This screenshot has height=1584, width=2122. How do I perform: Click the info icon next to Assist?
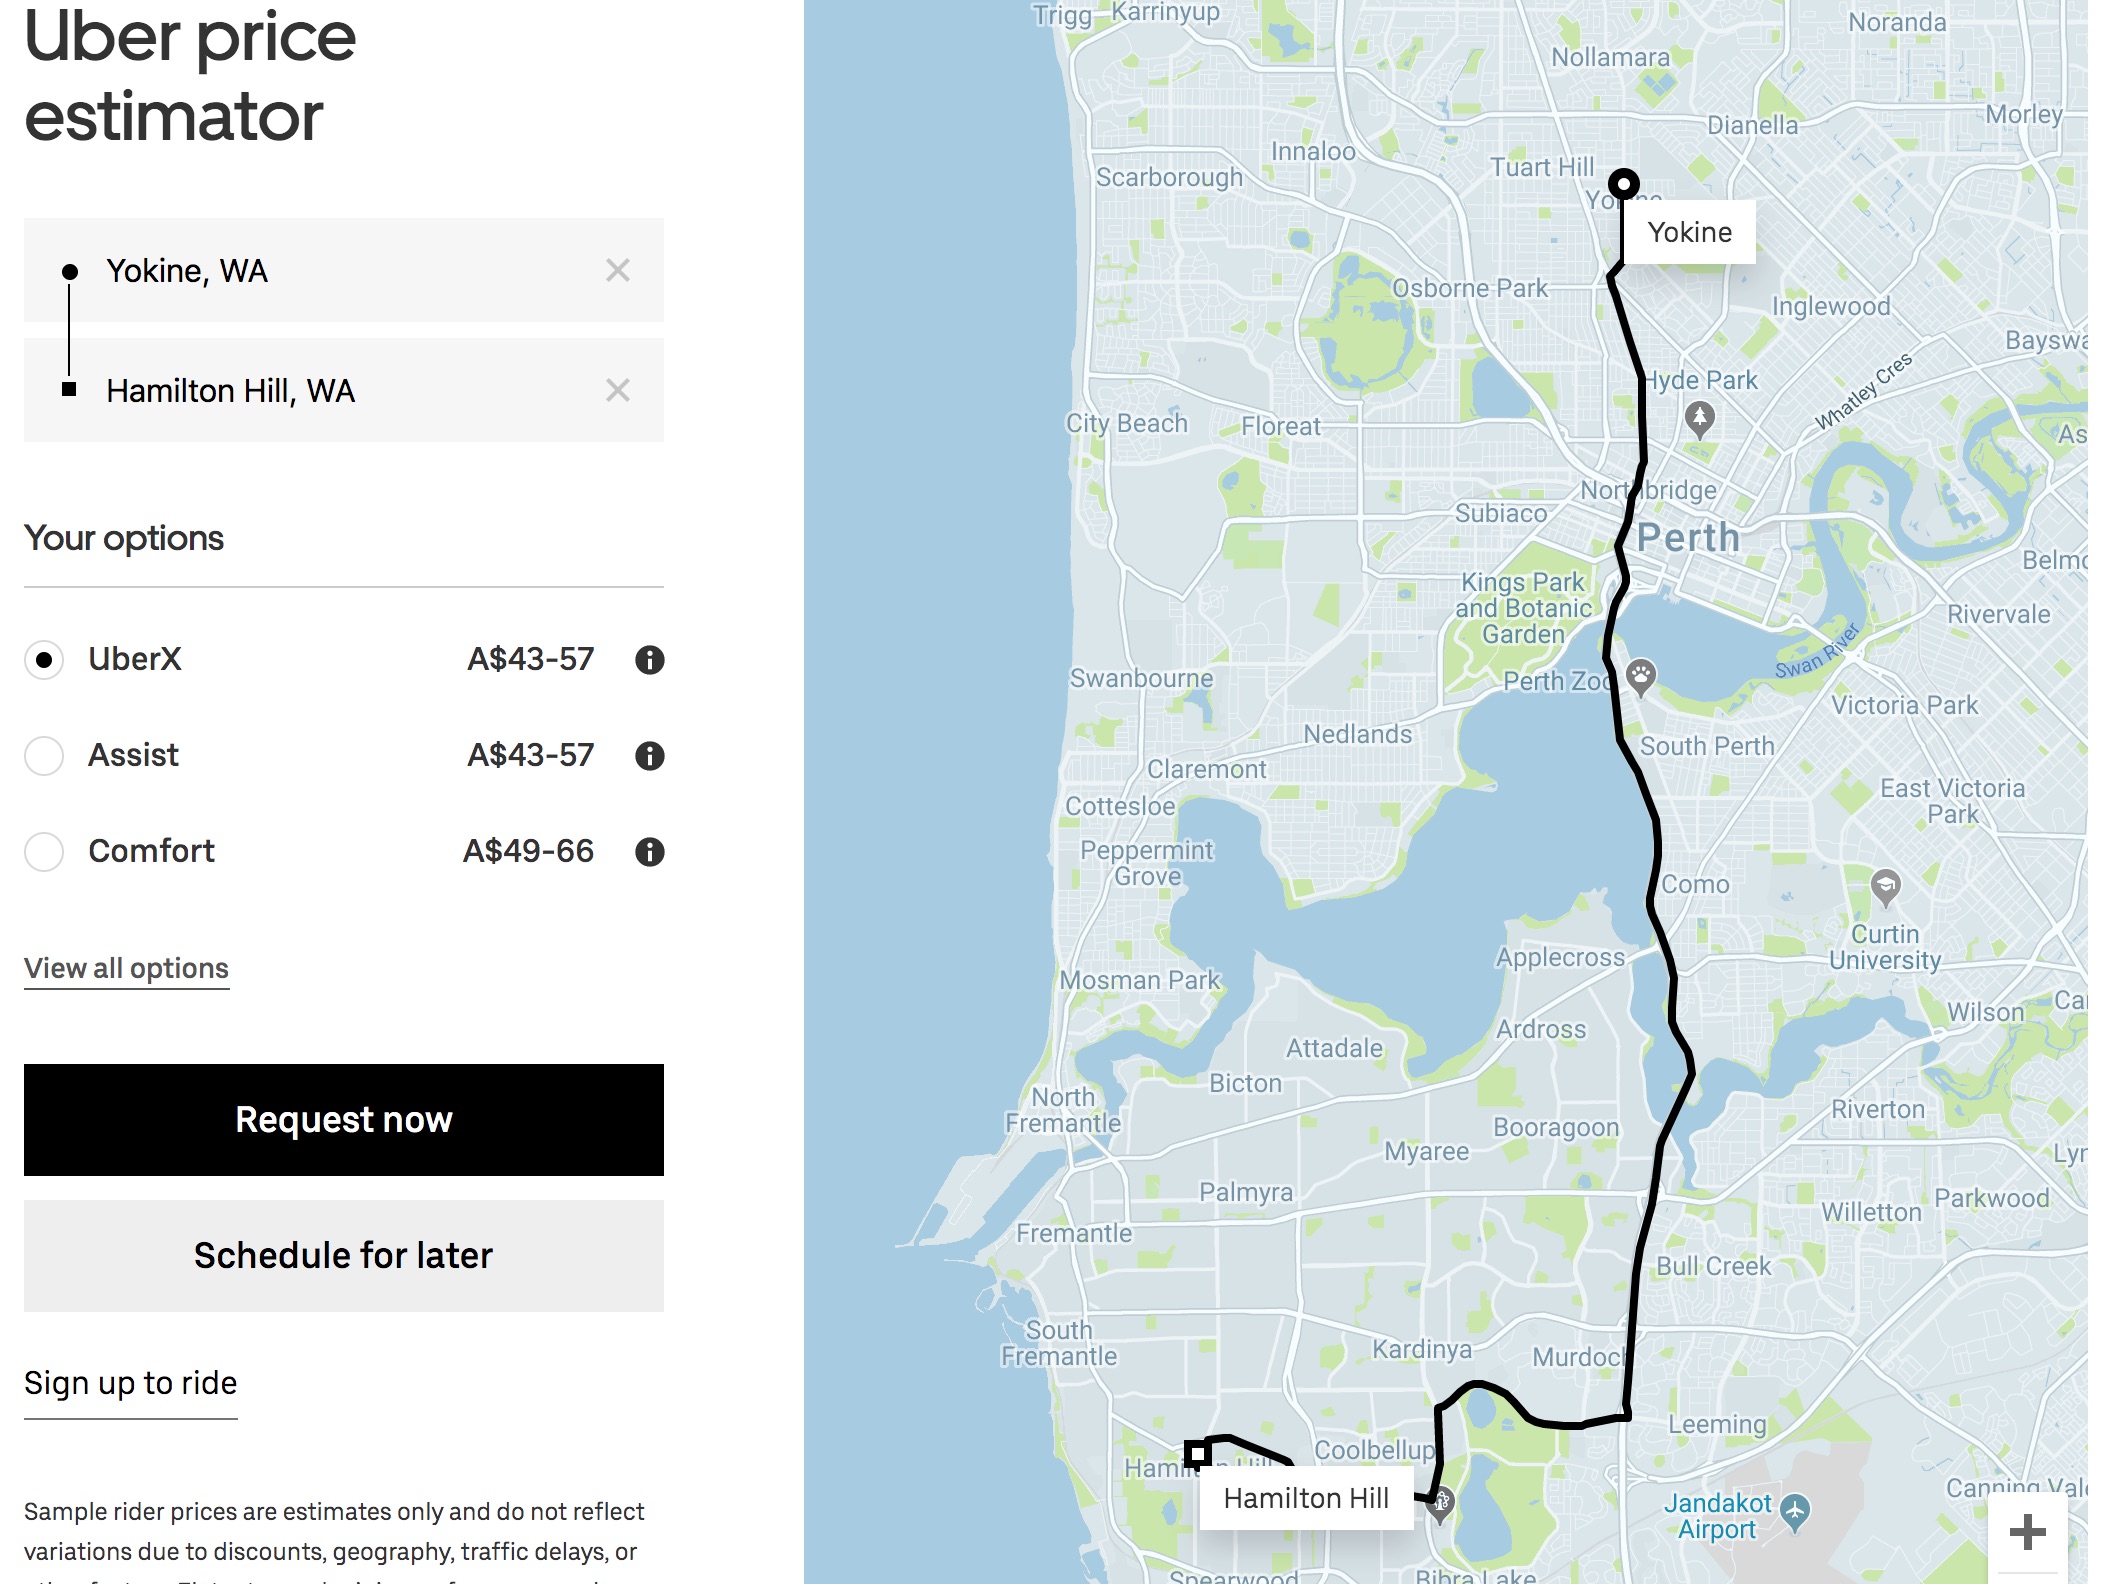647,755
